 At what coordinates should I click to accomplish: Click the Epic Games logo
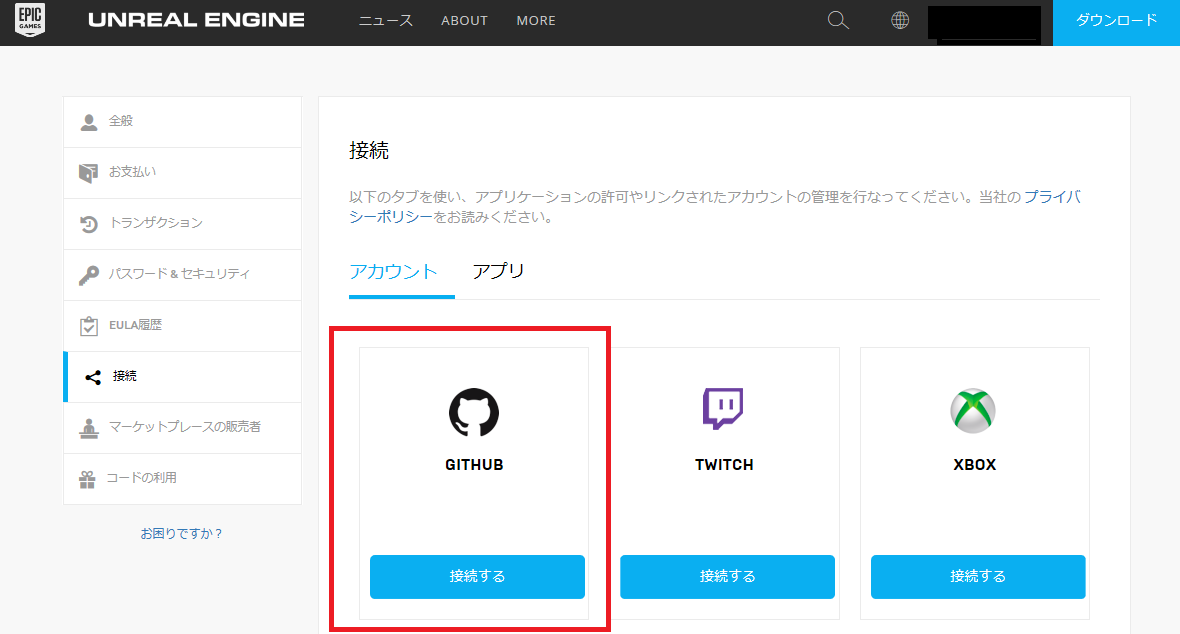point(30,20)
